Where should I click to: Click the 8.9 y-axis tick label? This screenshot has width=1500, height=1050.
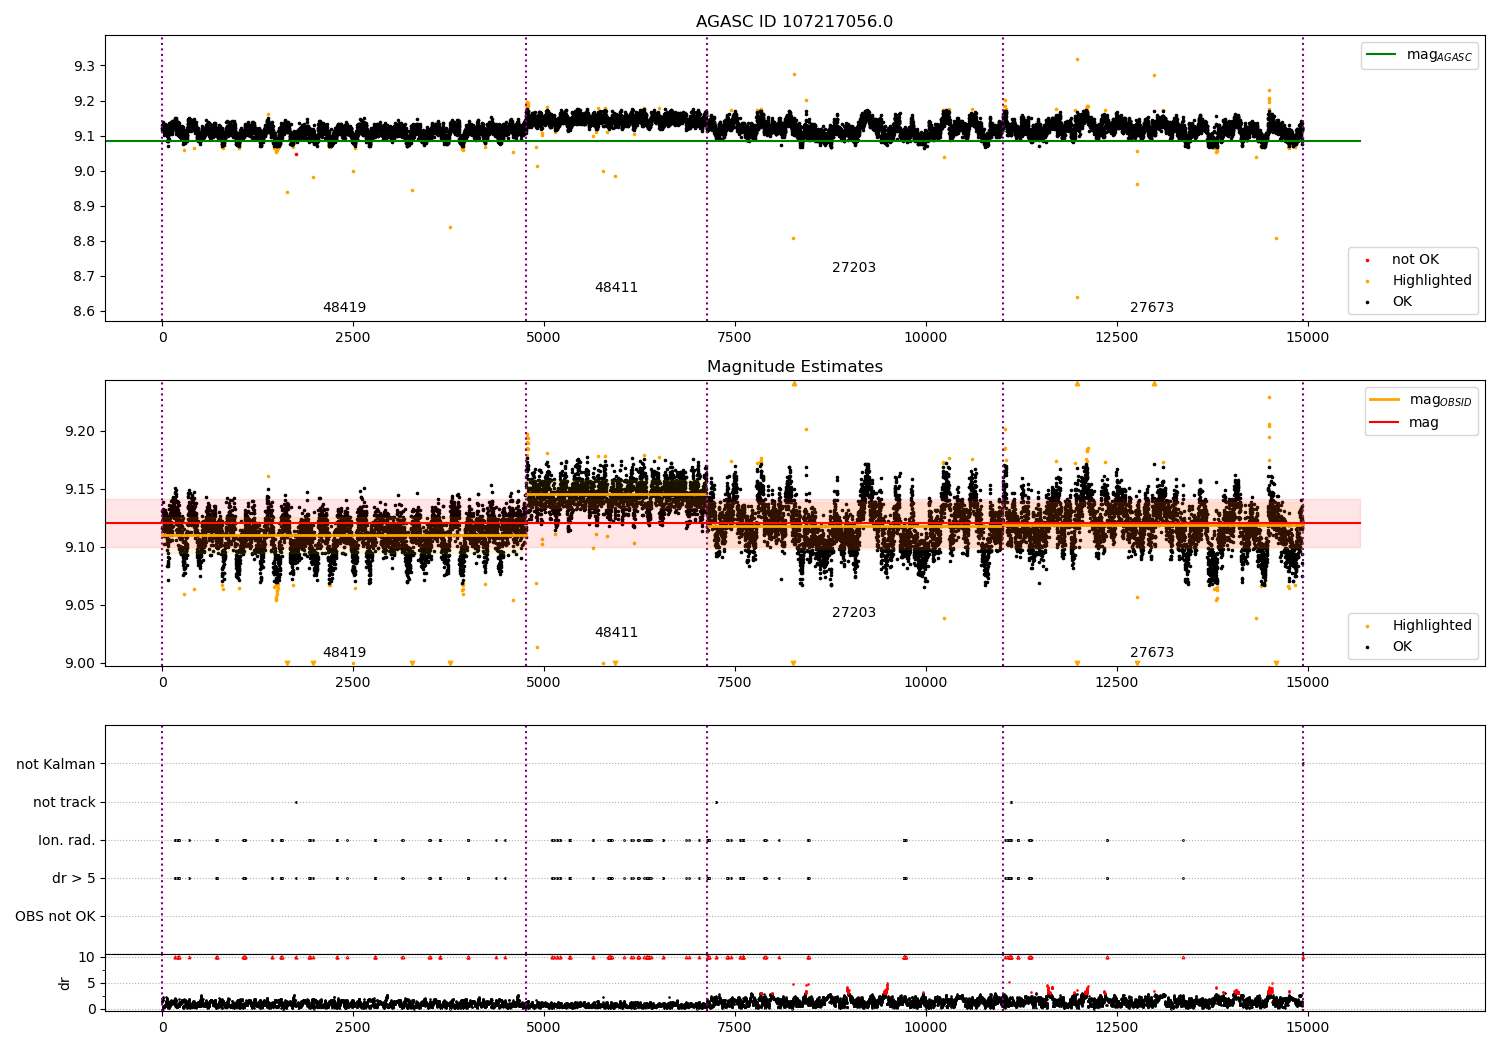(85, 206)
